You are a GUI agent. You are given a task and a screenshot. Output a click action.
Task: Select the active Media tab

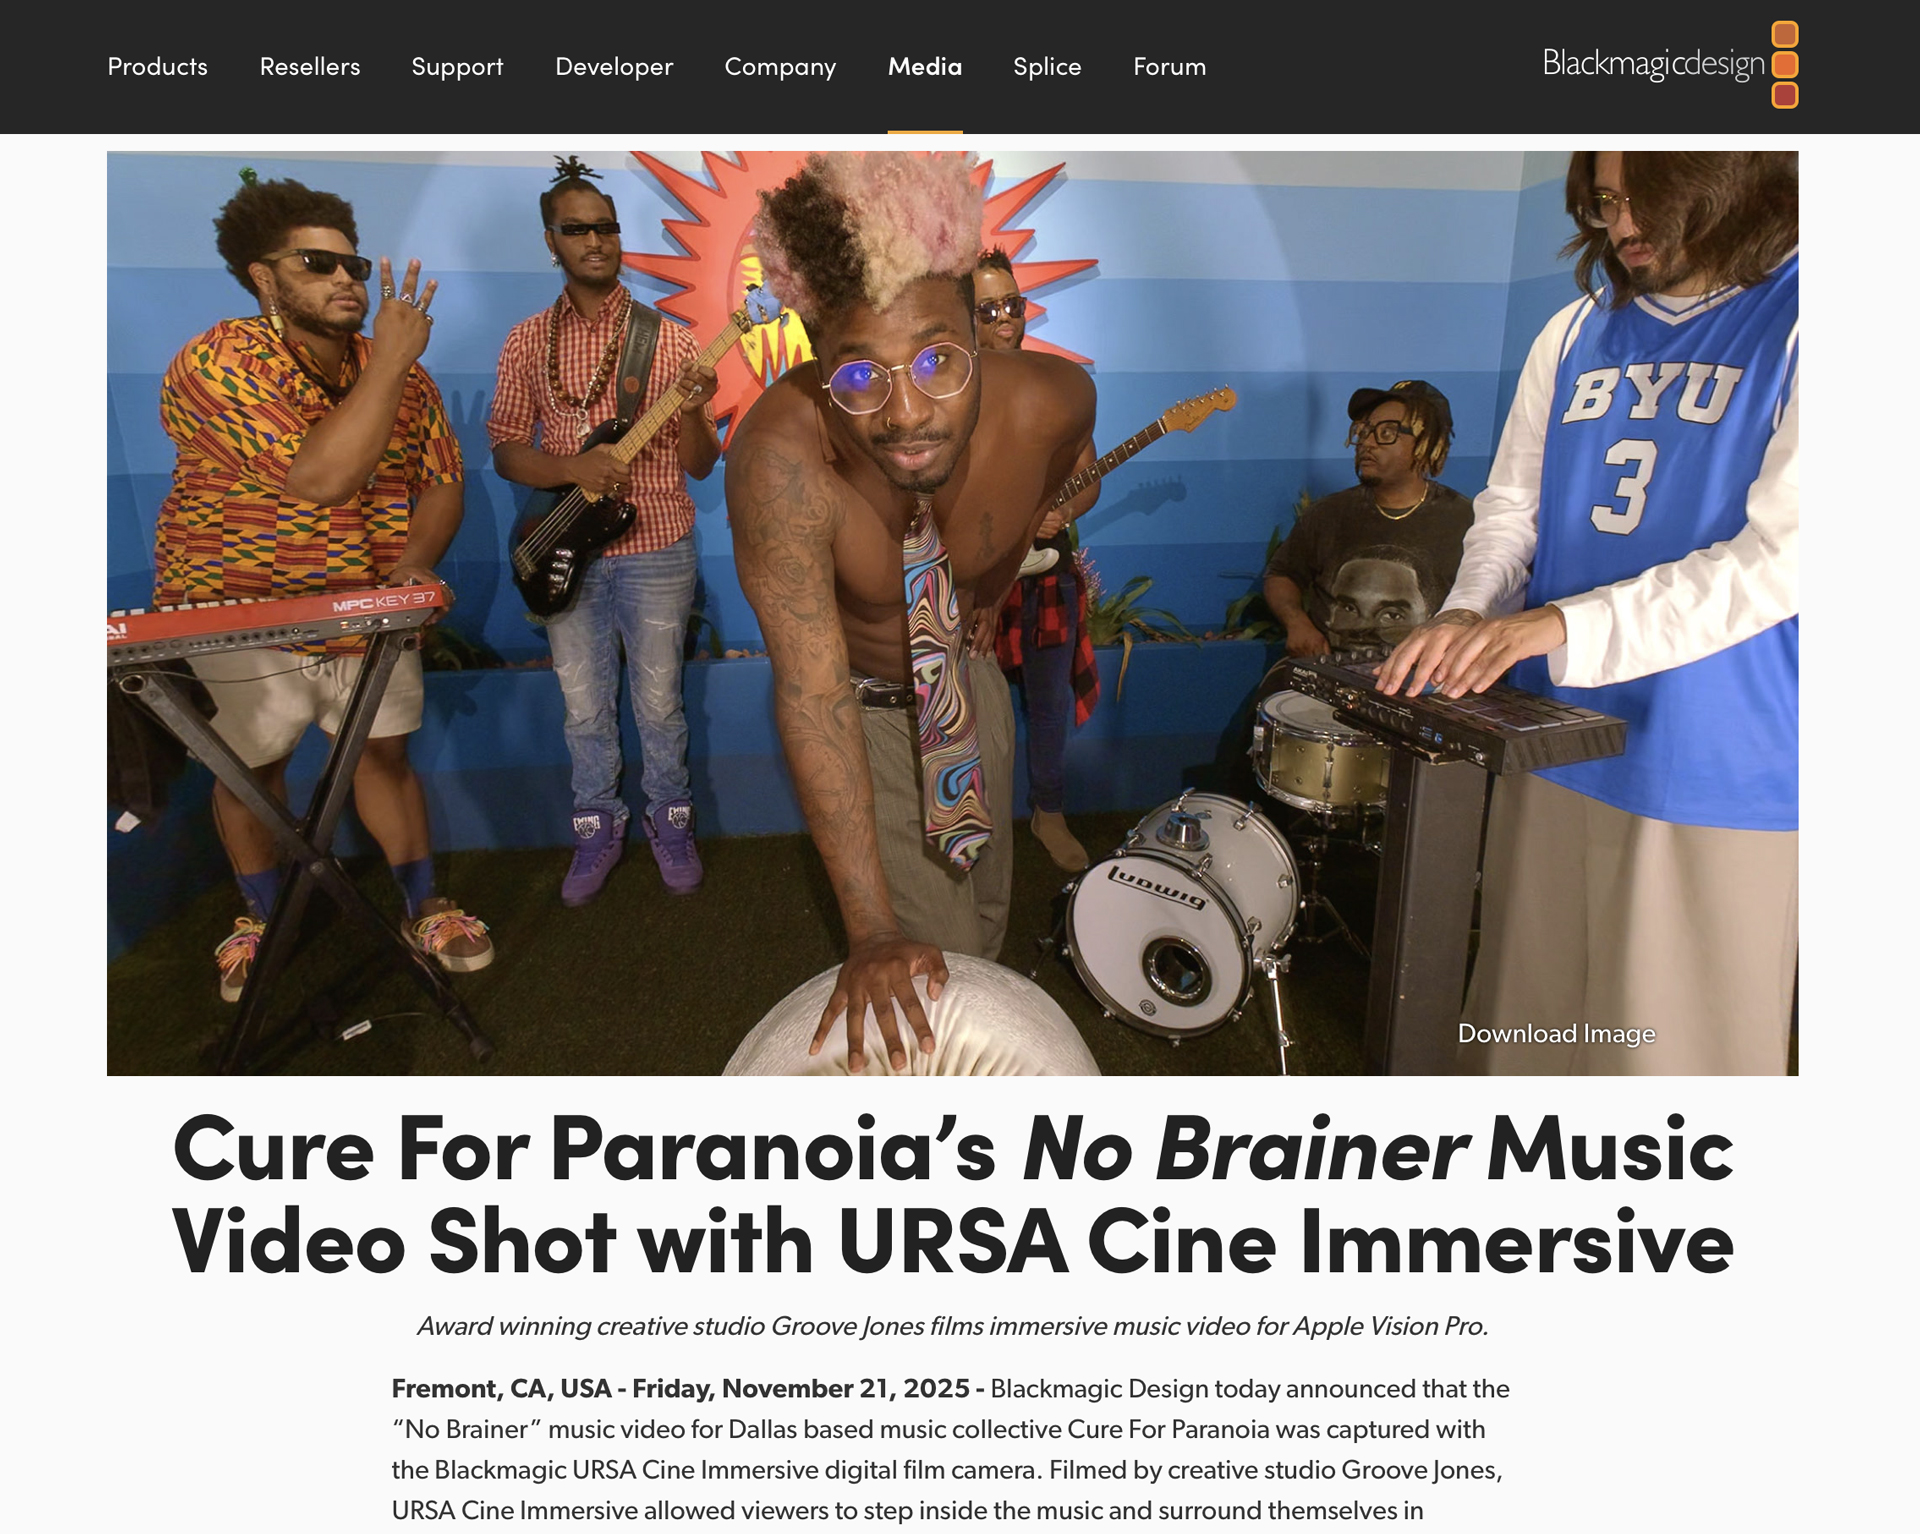[x=925, y=67]
